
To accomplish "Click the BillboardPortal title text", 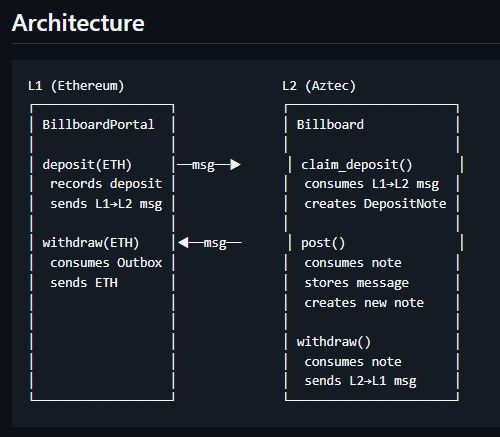I will pyautogui.click(x=98, y=125).
